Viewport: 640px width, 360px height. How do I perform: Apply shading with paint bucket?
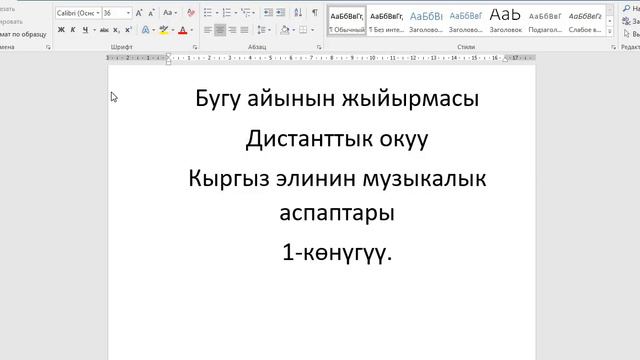[x=285, y=30]
